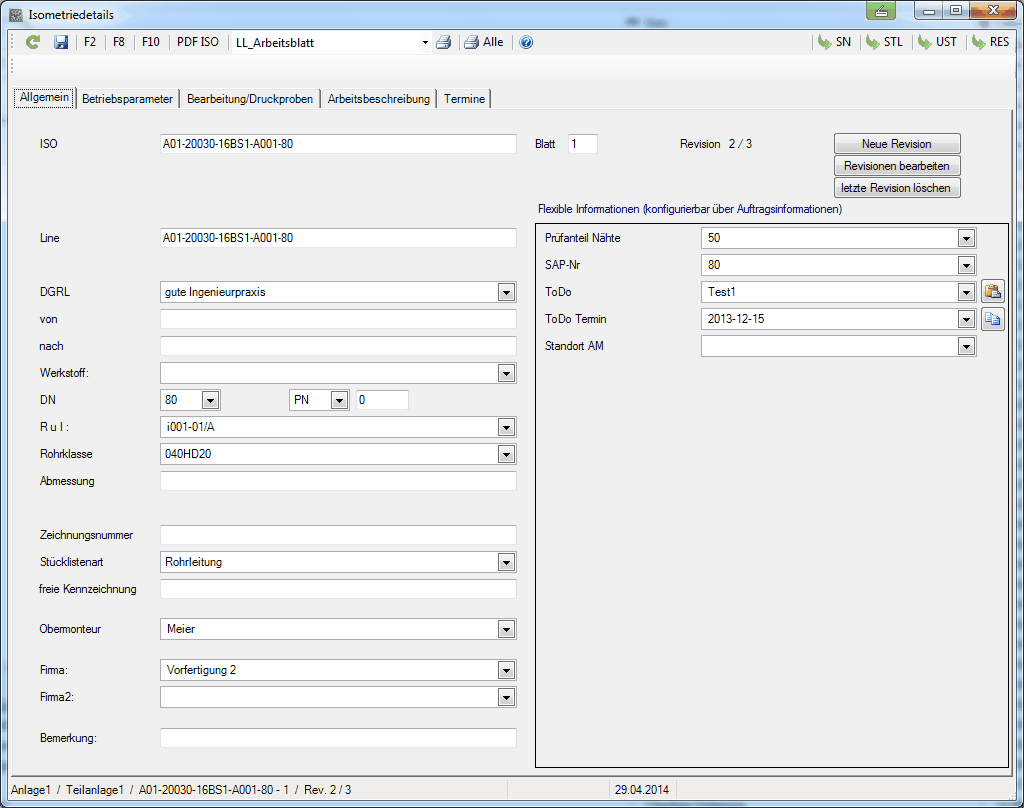The height and width of the screenshot is (808, 1024).
Task: Click the Neue Revision button
Action: [x=896, y=144]
